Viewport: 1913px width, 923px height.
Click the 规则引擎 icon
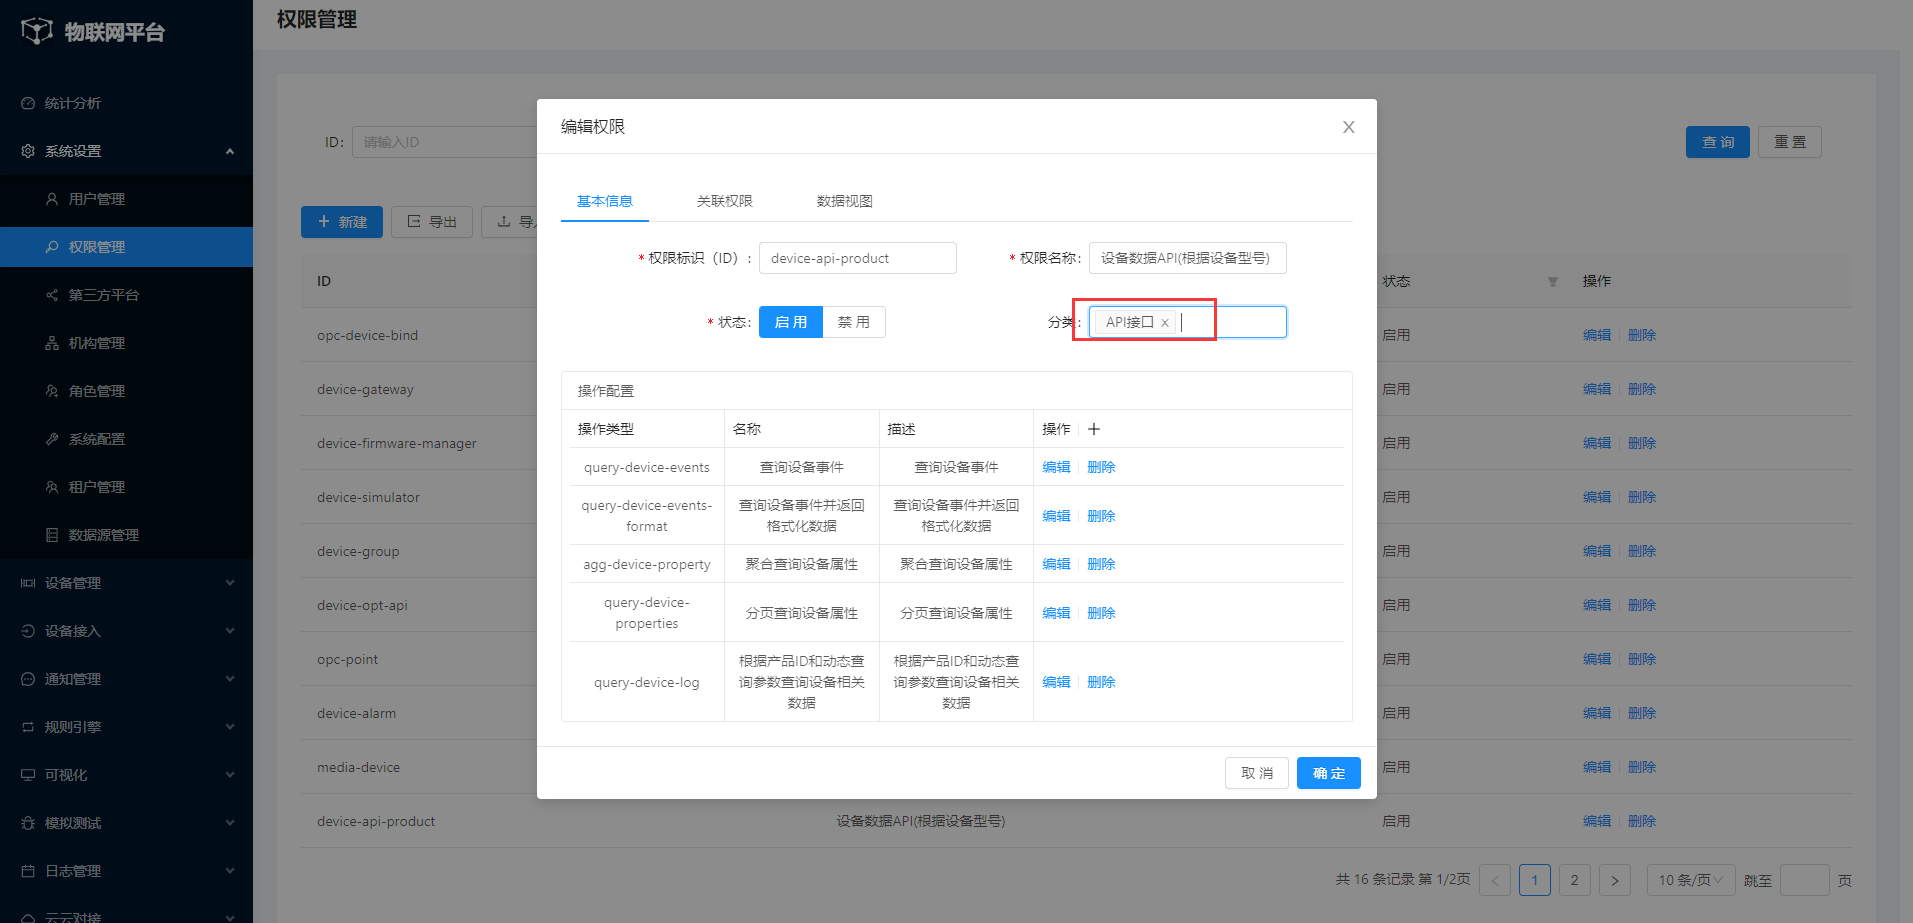28,727
